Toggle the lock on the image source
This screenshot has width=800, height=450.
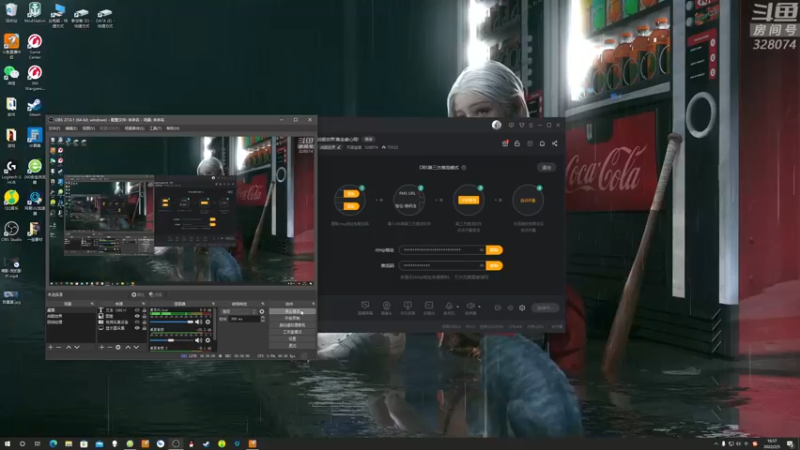(144, 316)
